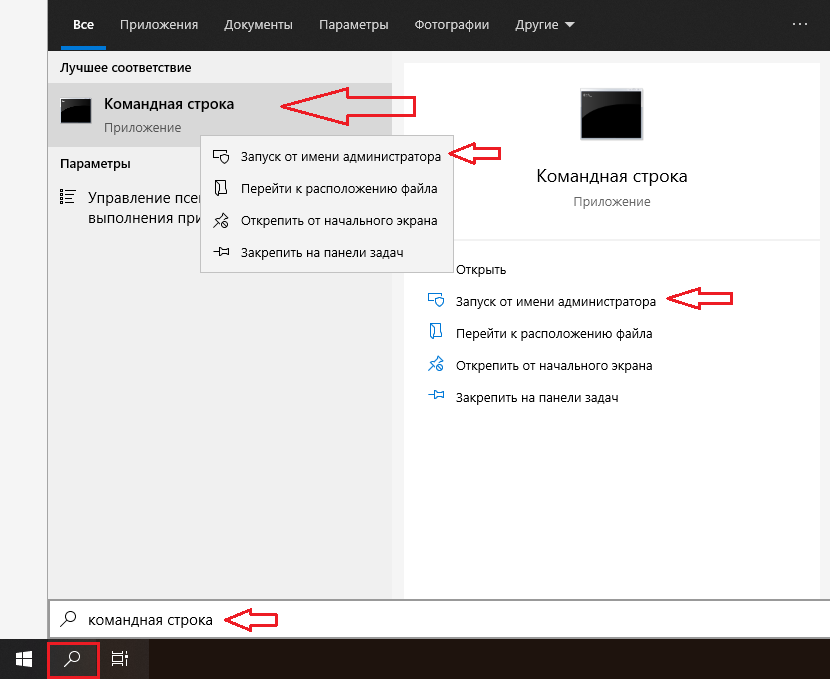Viewport: 830px width, 679px height.
Task: Click the taskbar search magnifier icon
Action: [x=73, y=659]
